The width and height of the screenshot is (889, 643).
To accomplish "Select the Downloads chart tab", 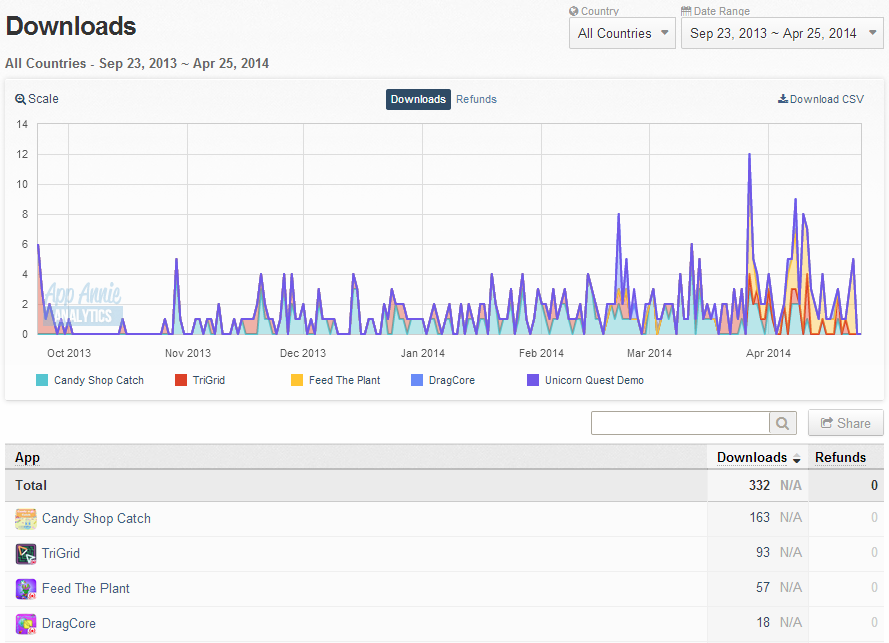I will coord(418,99).
